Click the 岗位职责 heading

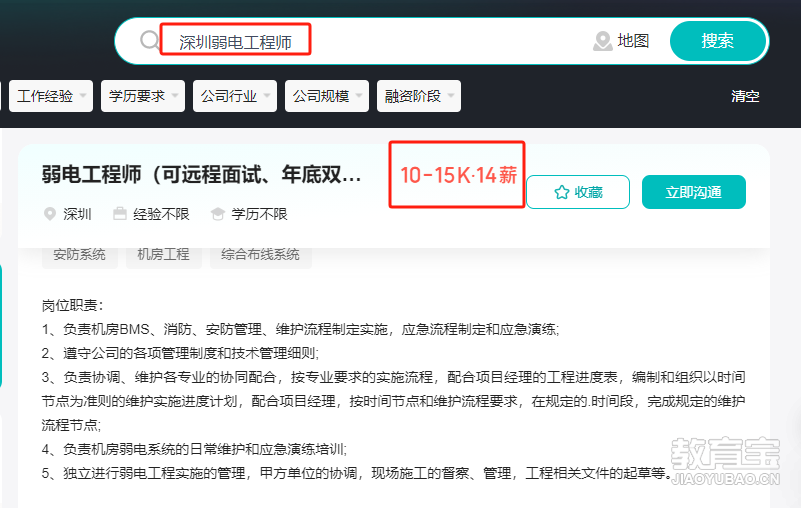coord(73,306)
